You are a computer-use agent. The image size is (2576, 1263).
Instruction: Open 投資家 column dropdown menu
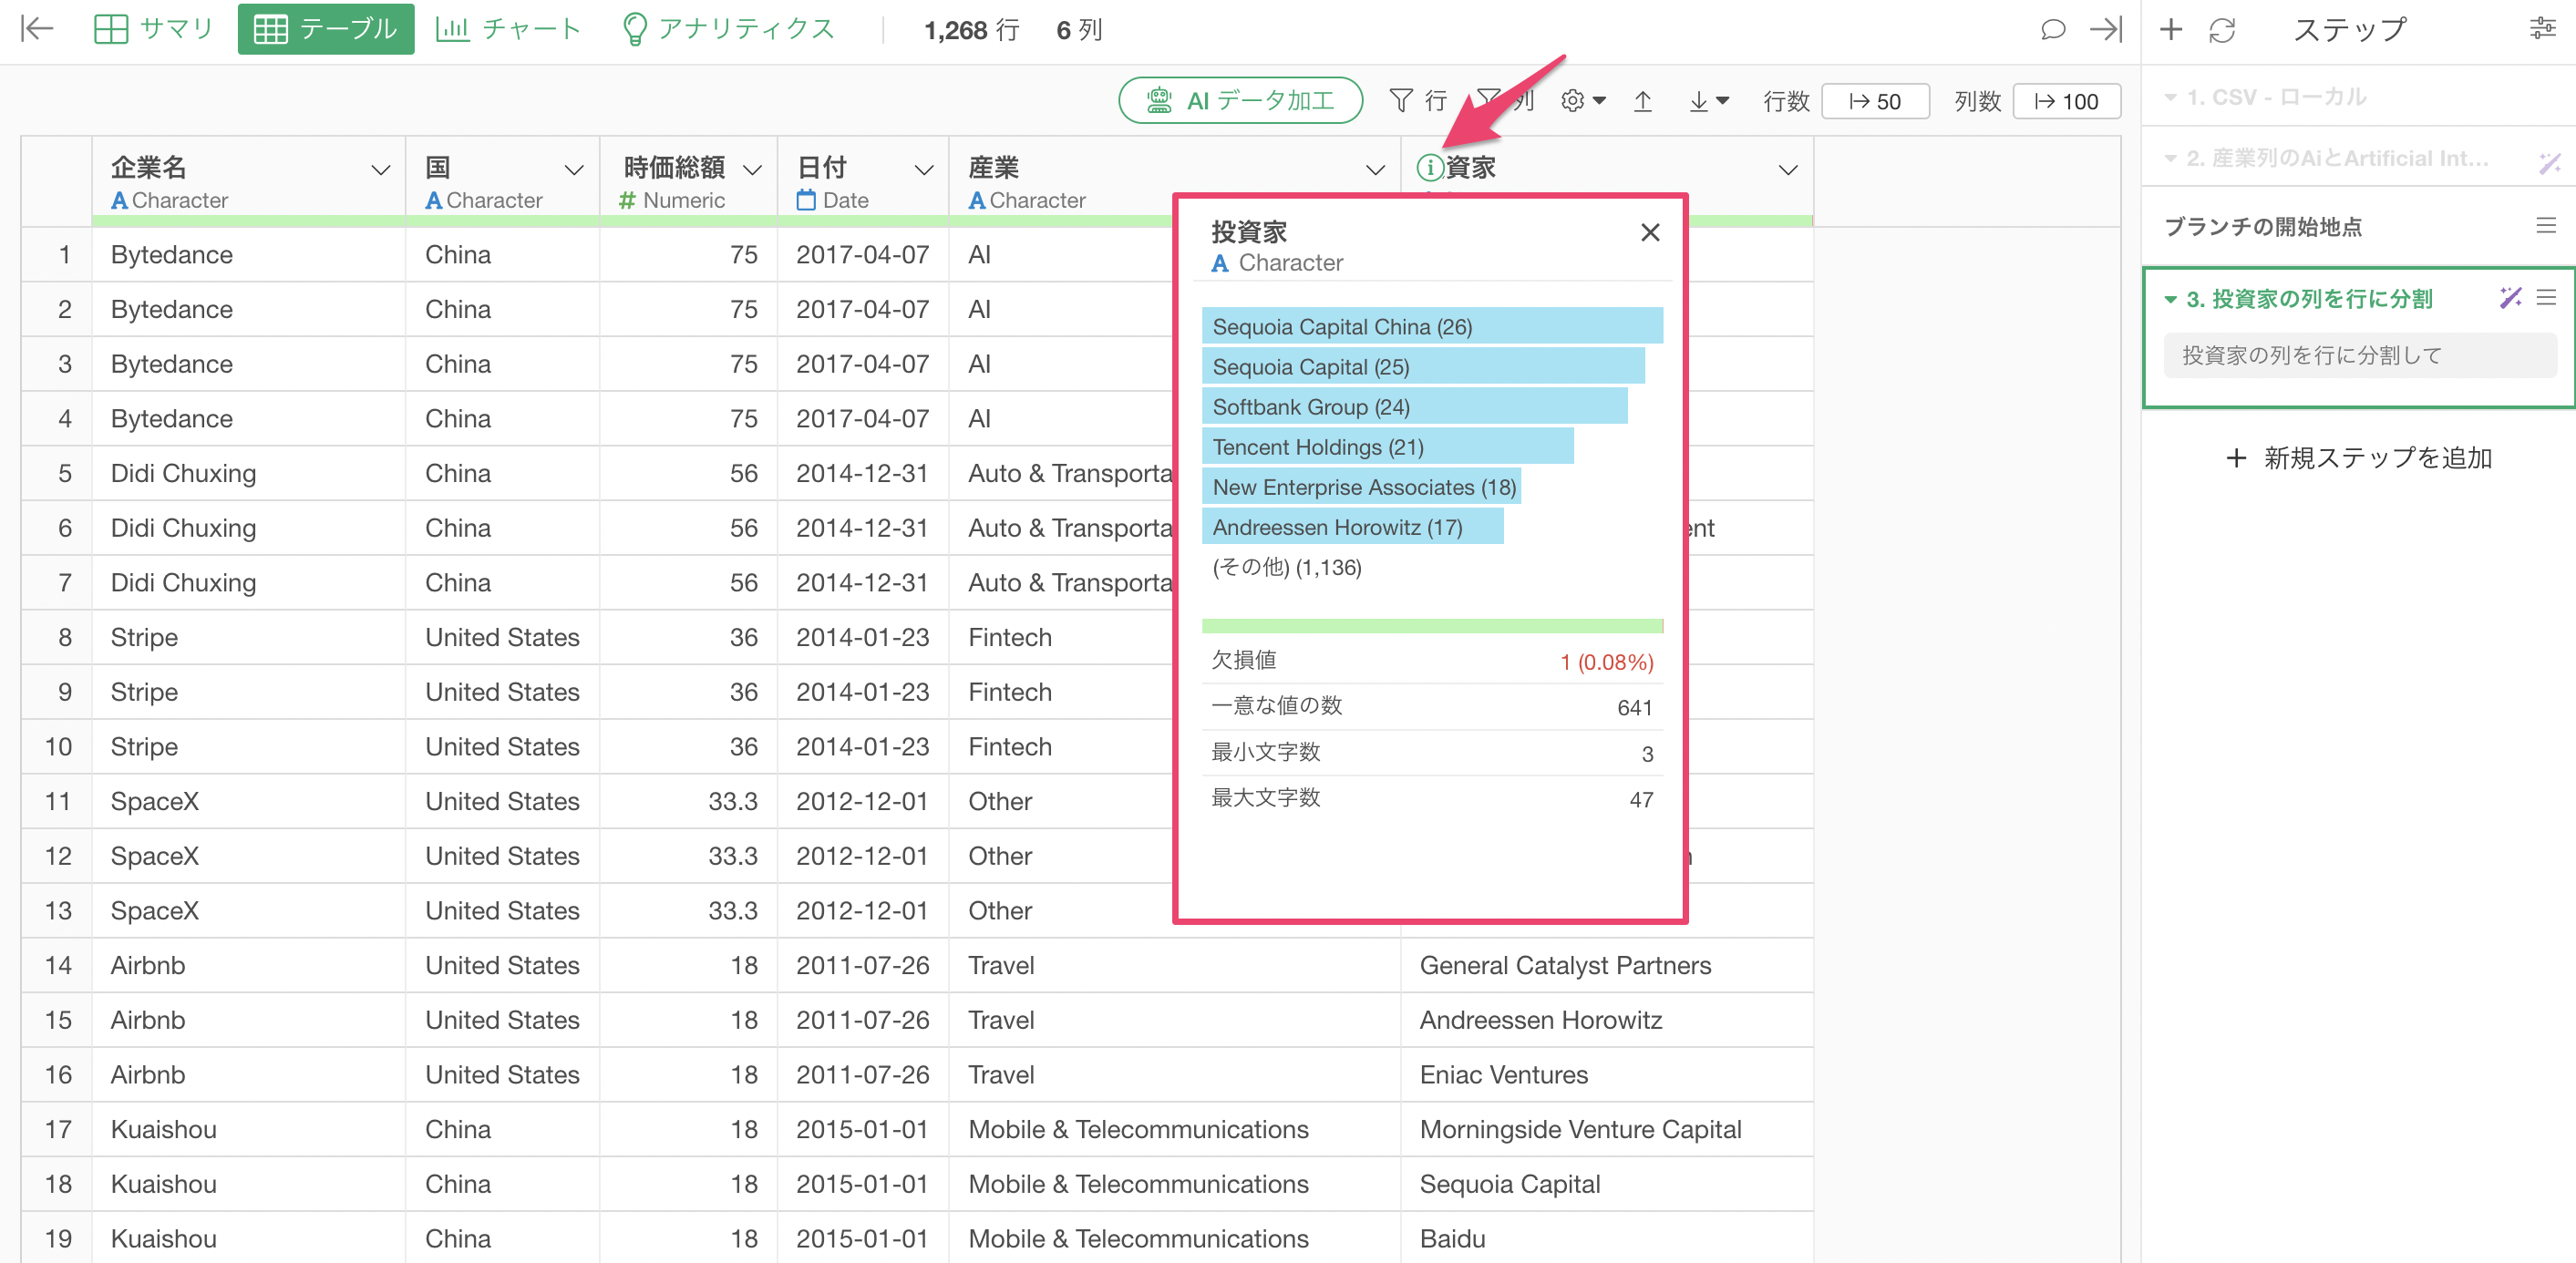pyautogui.click(x=1788, y=170)
